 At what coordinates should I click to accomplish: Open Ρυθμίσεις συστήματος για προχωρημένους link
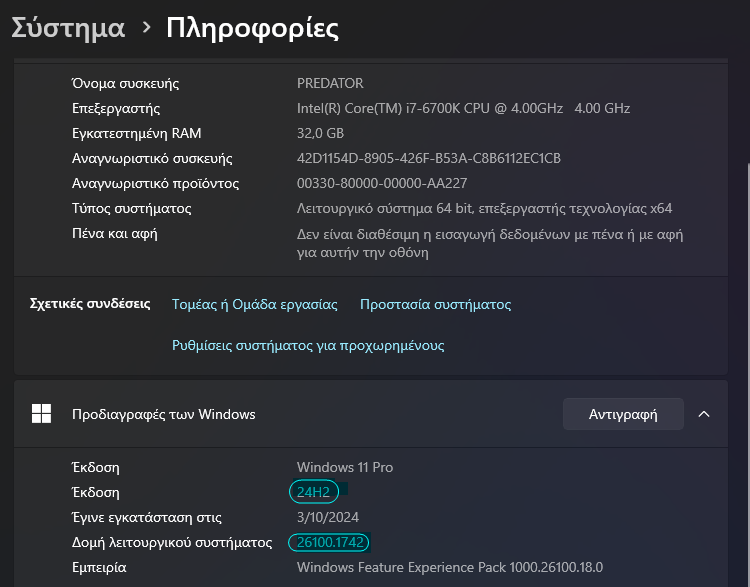pyautogui.click(x=308, y=345)
